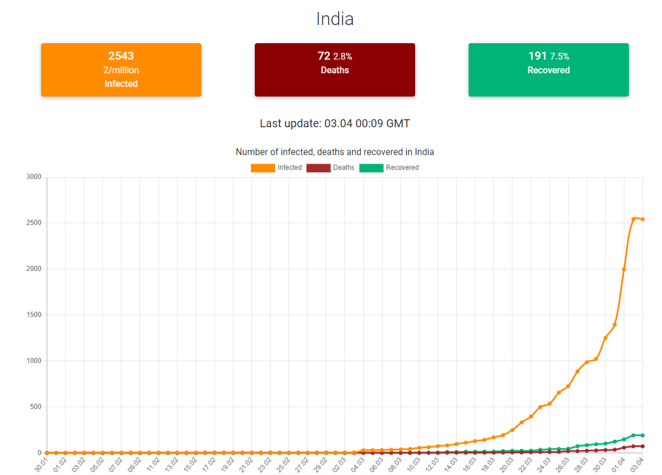Click the chart title about India

pyautogui.click(x=334, y=152)
